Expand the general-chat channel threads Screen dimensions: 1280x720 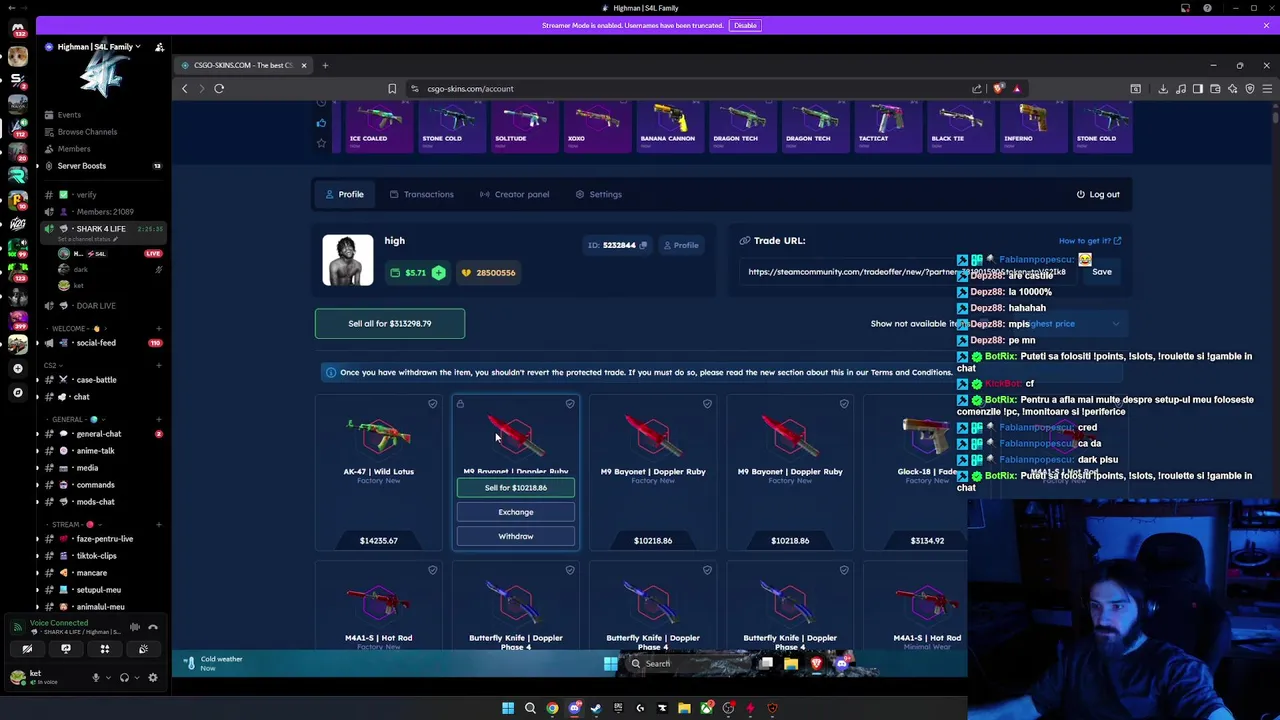point(38,434)
